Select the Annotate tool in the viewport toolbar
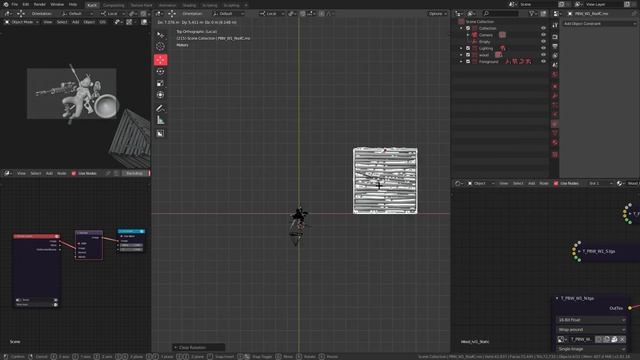The width and height of the screenshot is (640, 360). click(x=160, y=109)
